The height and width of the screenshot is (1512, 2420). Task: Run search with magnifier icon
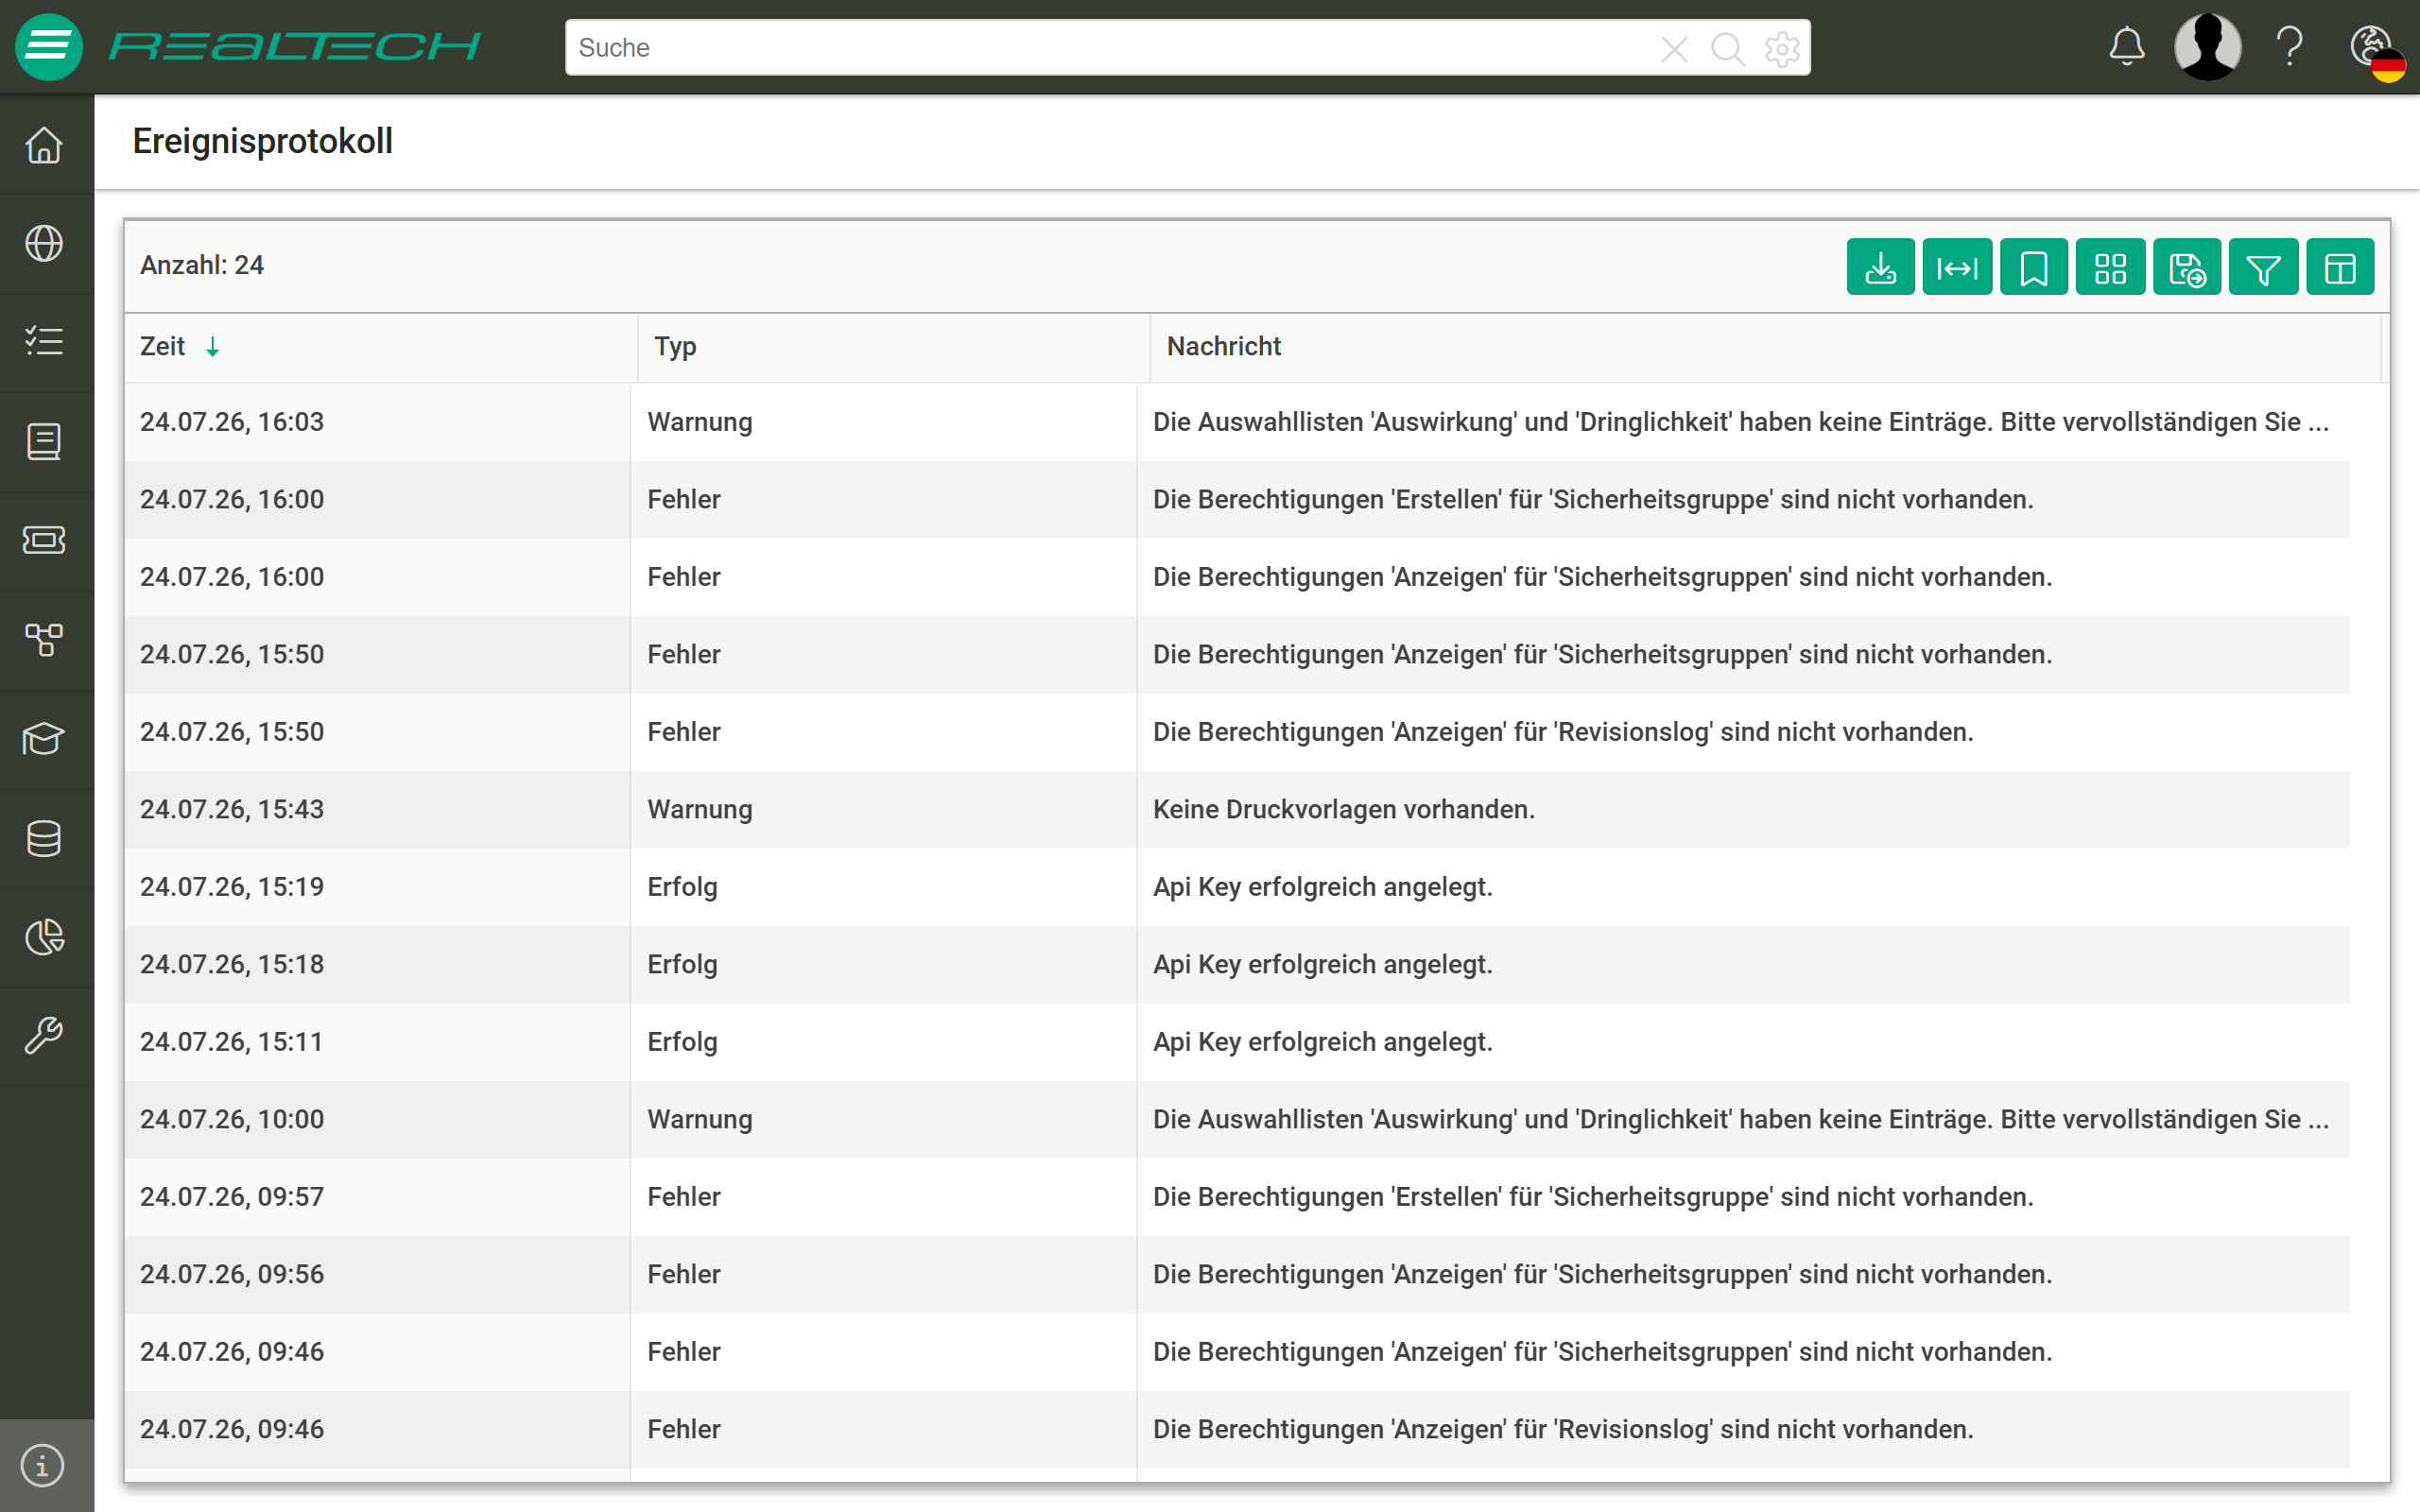click(x=1727, y=48)
